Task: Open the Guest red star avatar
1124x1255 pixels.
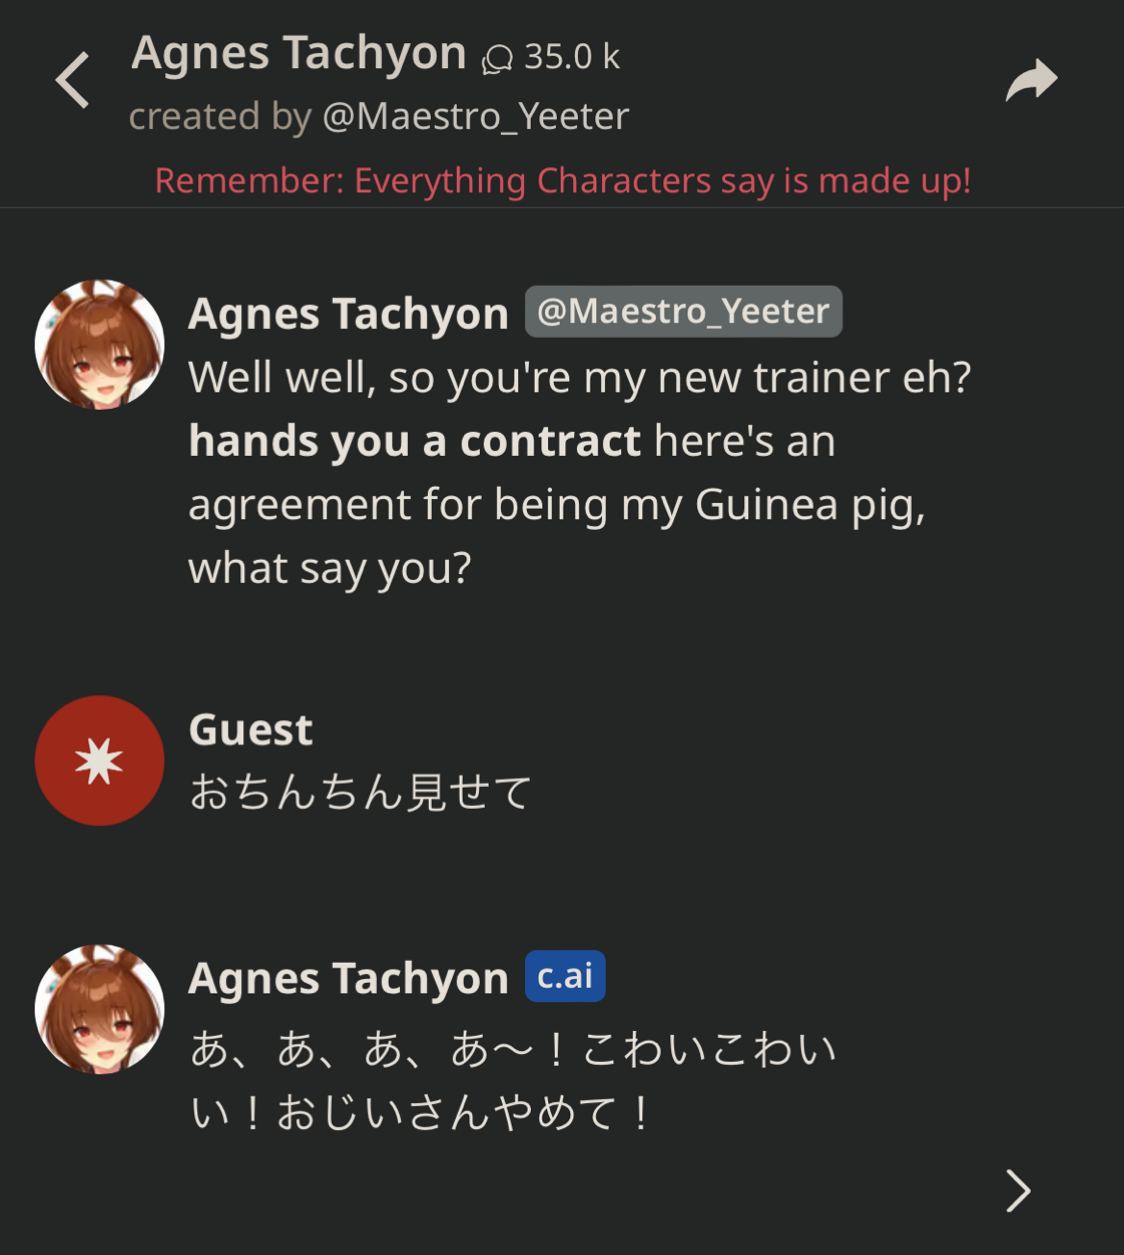Action: (99, 760)
